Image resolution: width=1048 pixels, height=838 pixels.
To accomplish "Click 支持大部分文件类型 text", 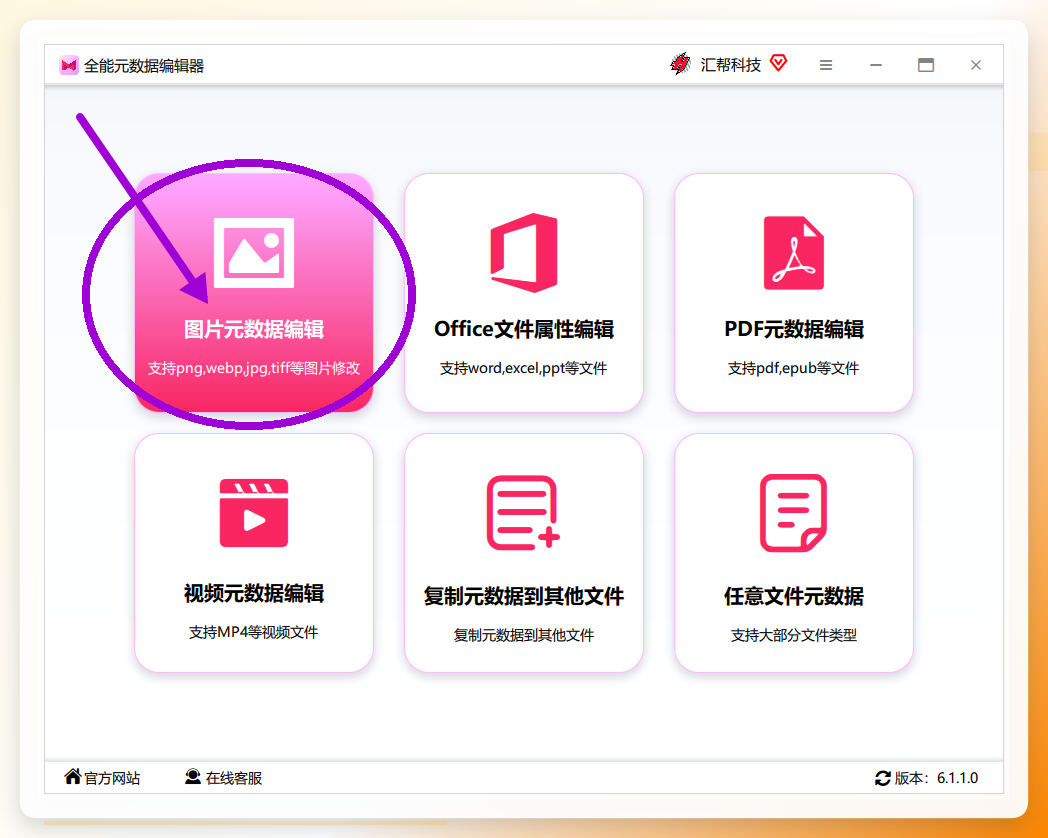I will (794, 635).
